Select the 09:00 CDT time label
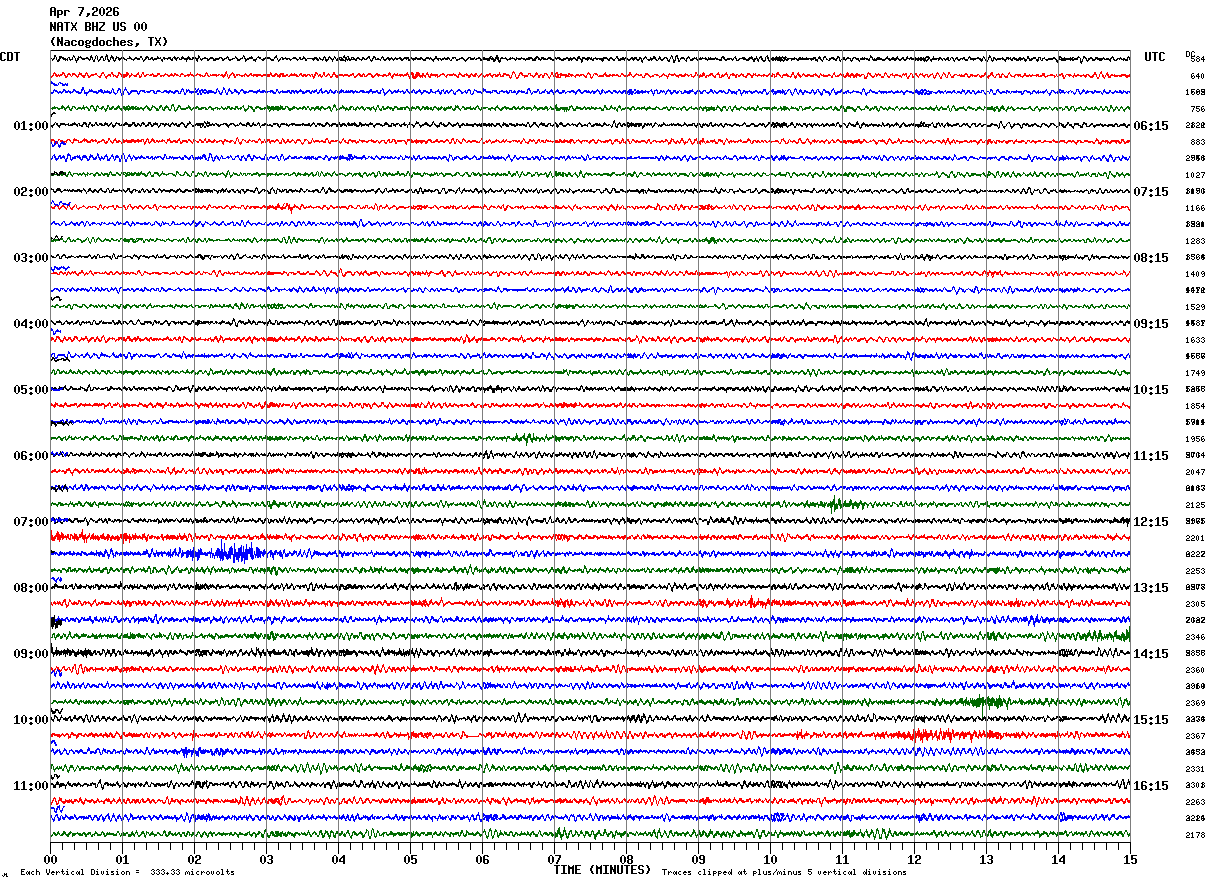The width and height of the screenshot is (1210, 886). click(x=30, y=654)
